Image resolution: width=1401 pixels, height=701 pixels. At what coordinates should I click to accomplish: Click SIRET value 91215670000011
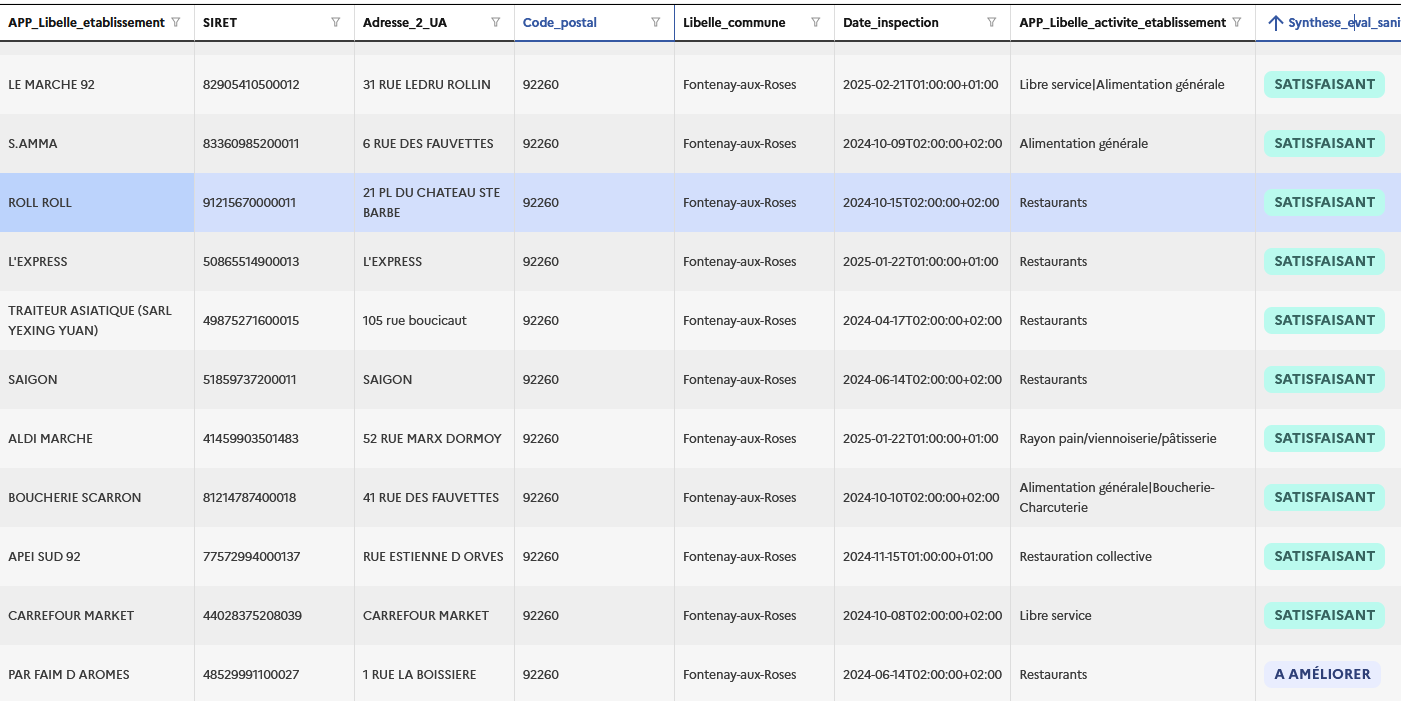tap(249, 202)
